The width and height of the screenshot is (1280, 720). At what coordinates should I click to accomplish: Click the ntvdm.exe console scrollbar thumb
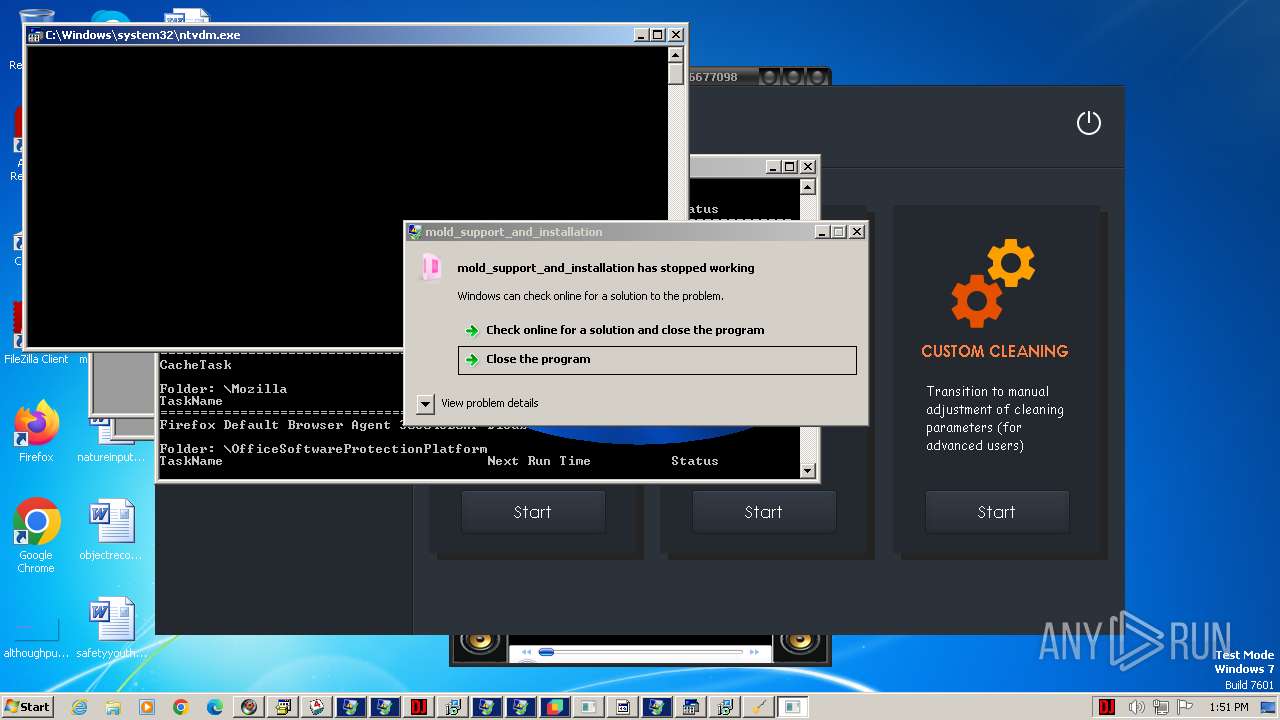click(x=676, y=74)
